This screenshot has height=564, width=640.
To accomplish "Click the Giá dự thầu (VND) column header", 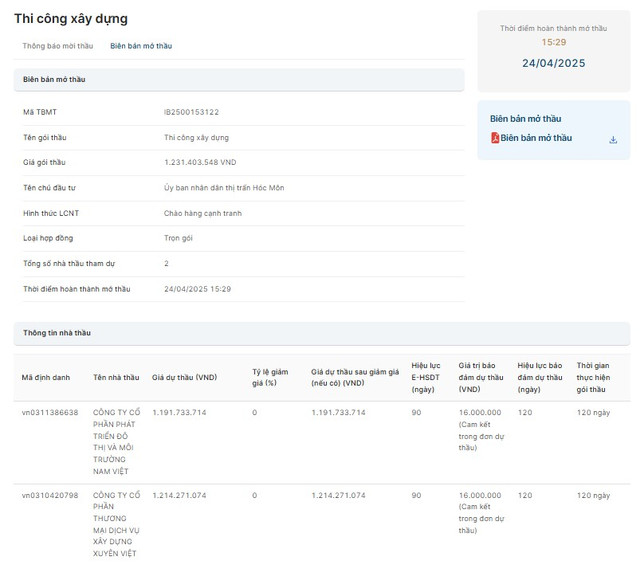I will [184, 377].
